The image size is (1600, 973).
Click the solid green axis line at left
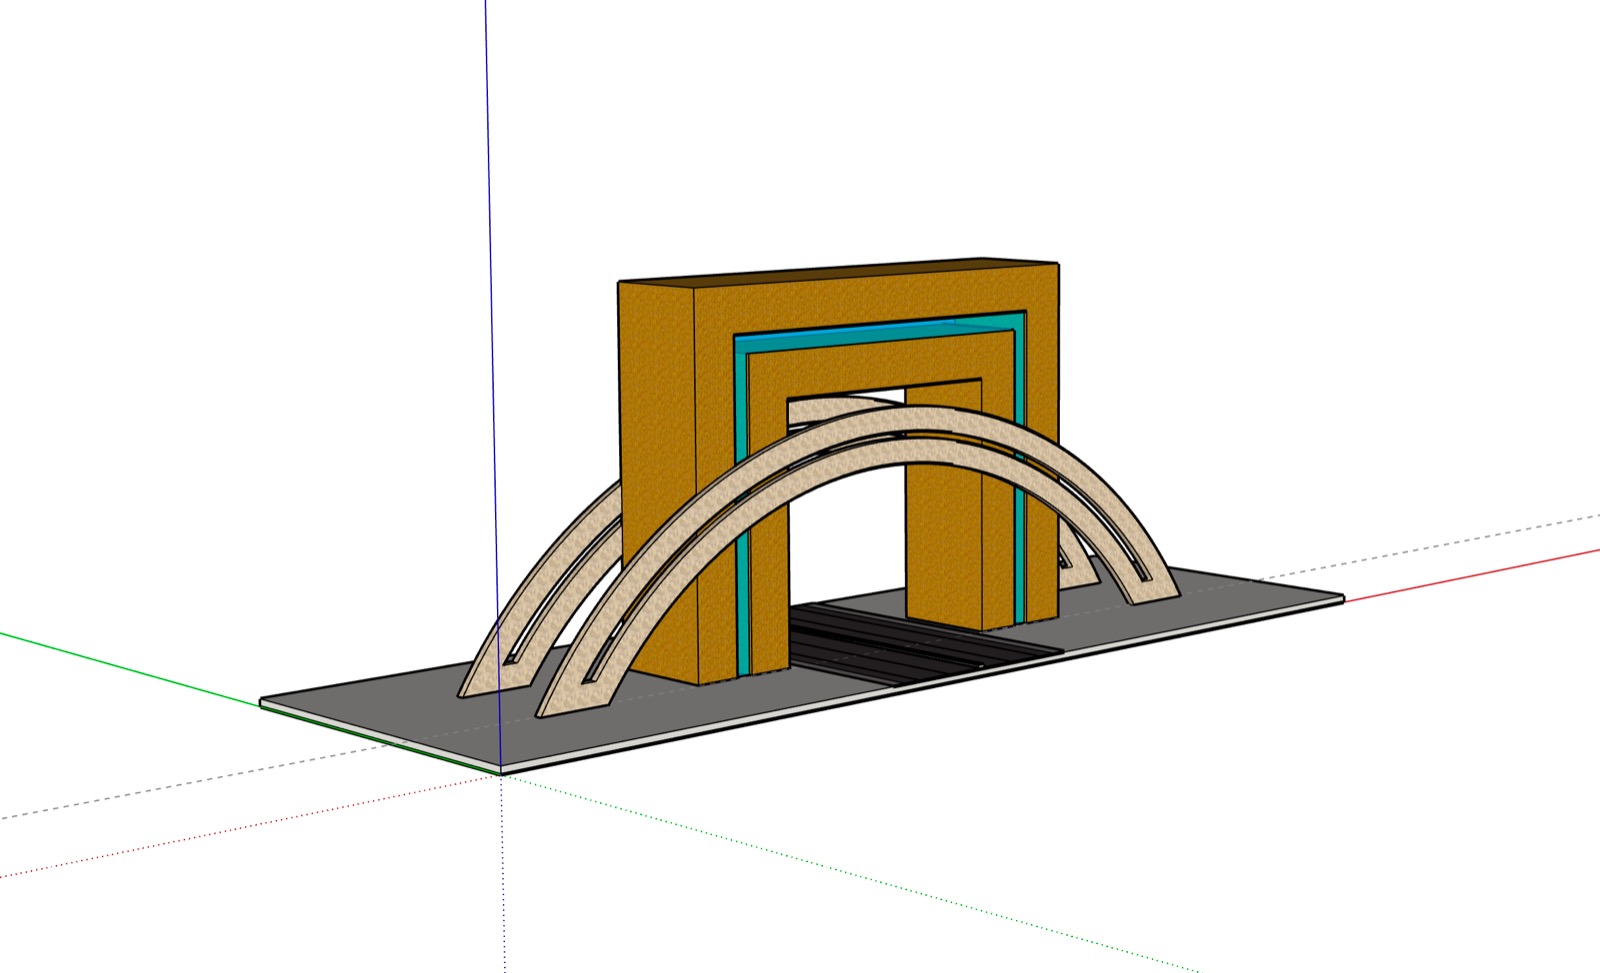click(130, 667)
